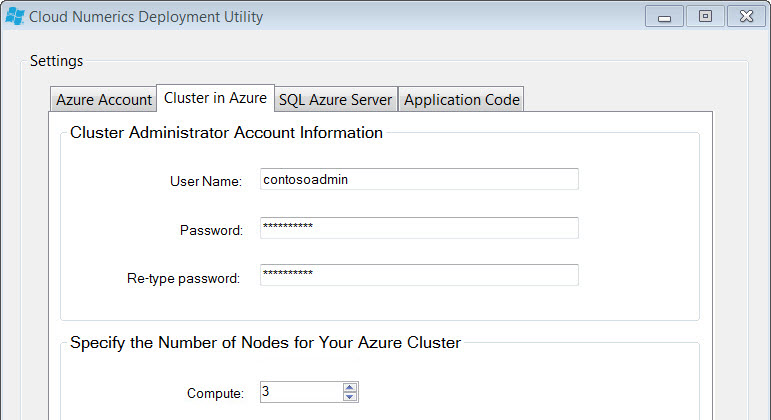Screen dimensions: 771x420
Task: Go to the Application Code tab
Action: coord(461,99)
